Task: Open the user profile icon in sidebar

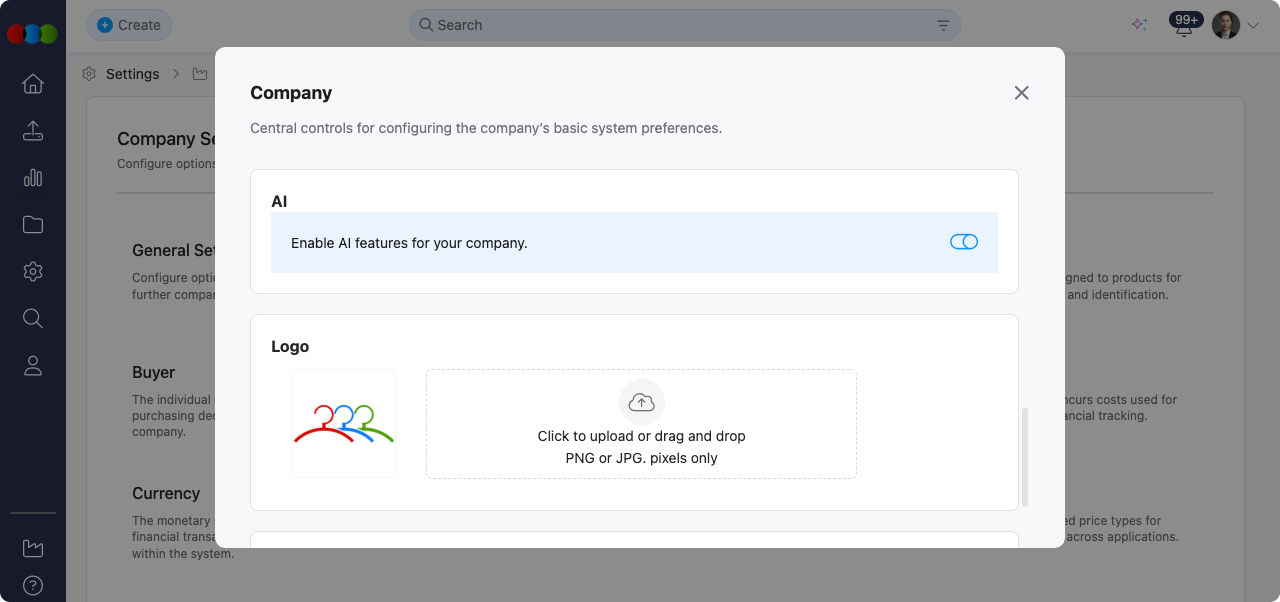Action: (x=33, y=366)
